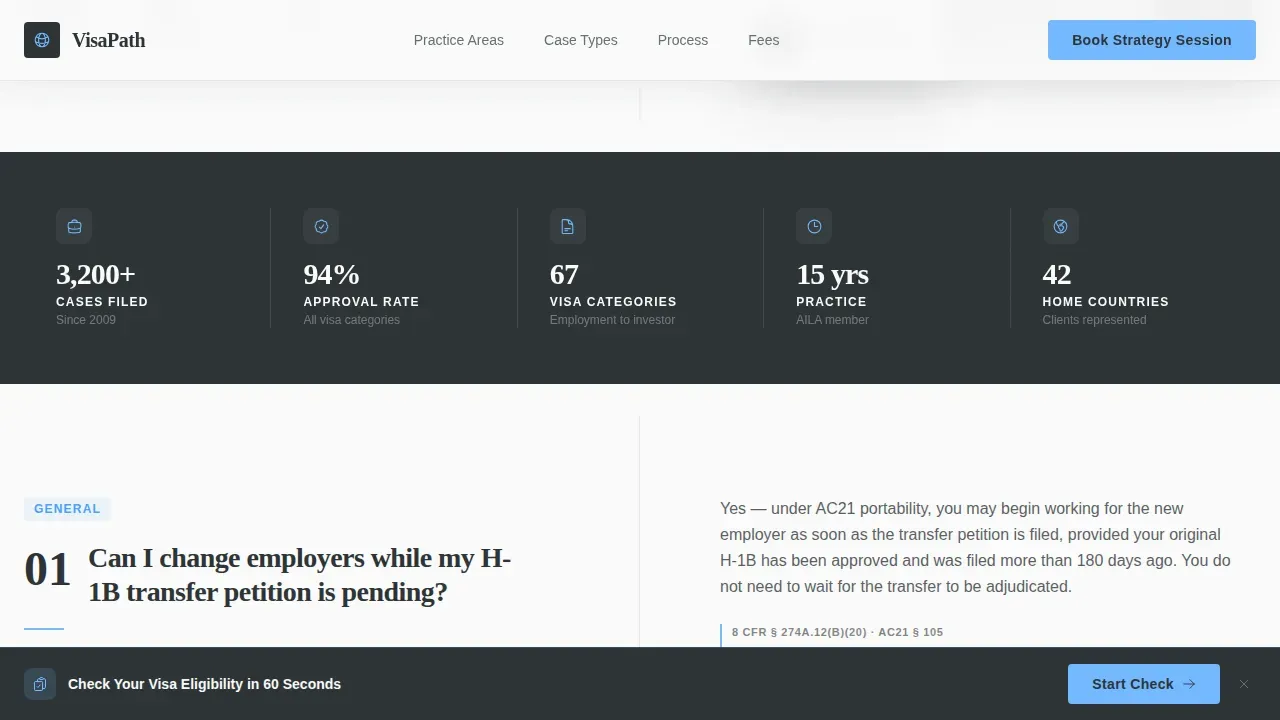Click the globe icon above Home Countries
Image resolution: width=1280 pixels, height=720 pixels.
pyautogui.click(x=1061, y=226)
